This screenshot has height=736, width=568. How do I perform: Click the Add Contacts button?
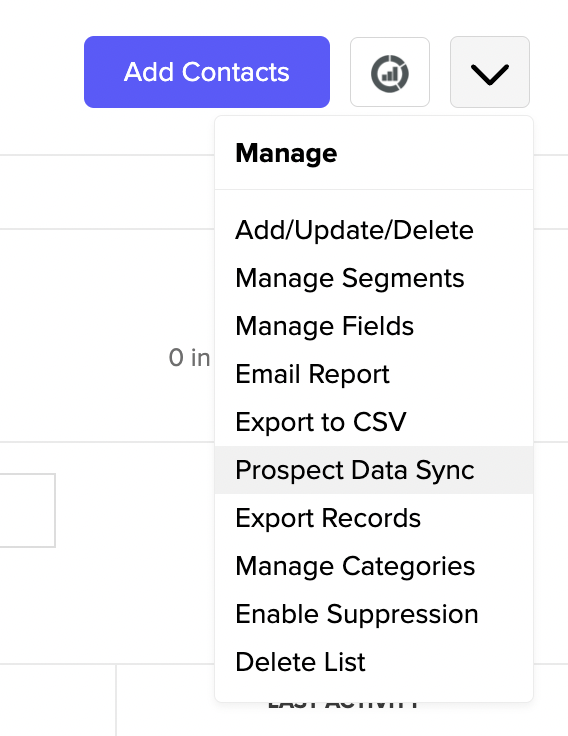pyautogui.click(x=207, y=72)
